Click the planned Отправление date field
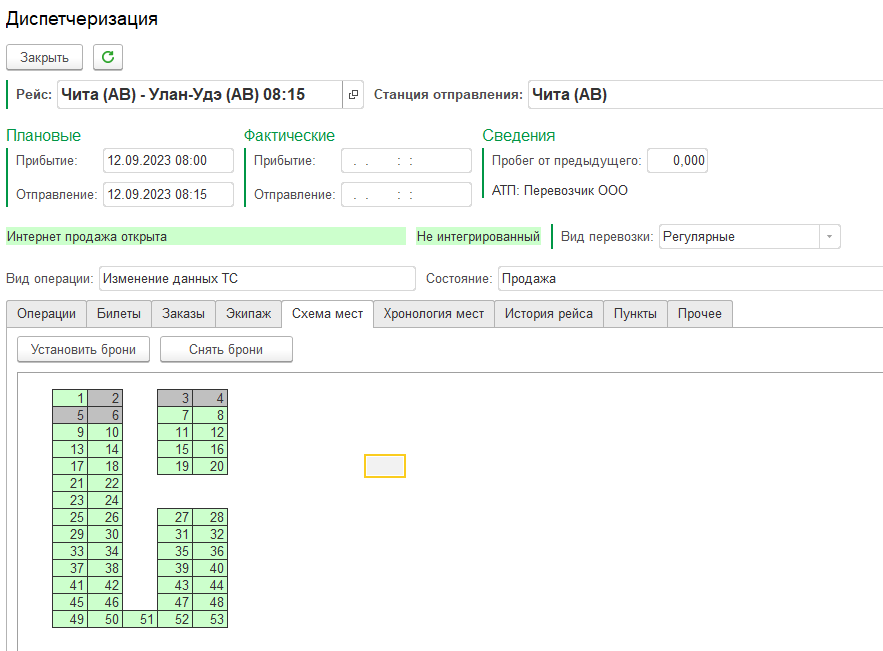The image size is (883, 651). (x=167, y=195)
